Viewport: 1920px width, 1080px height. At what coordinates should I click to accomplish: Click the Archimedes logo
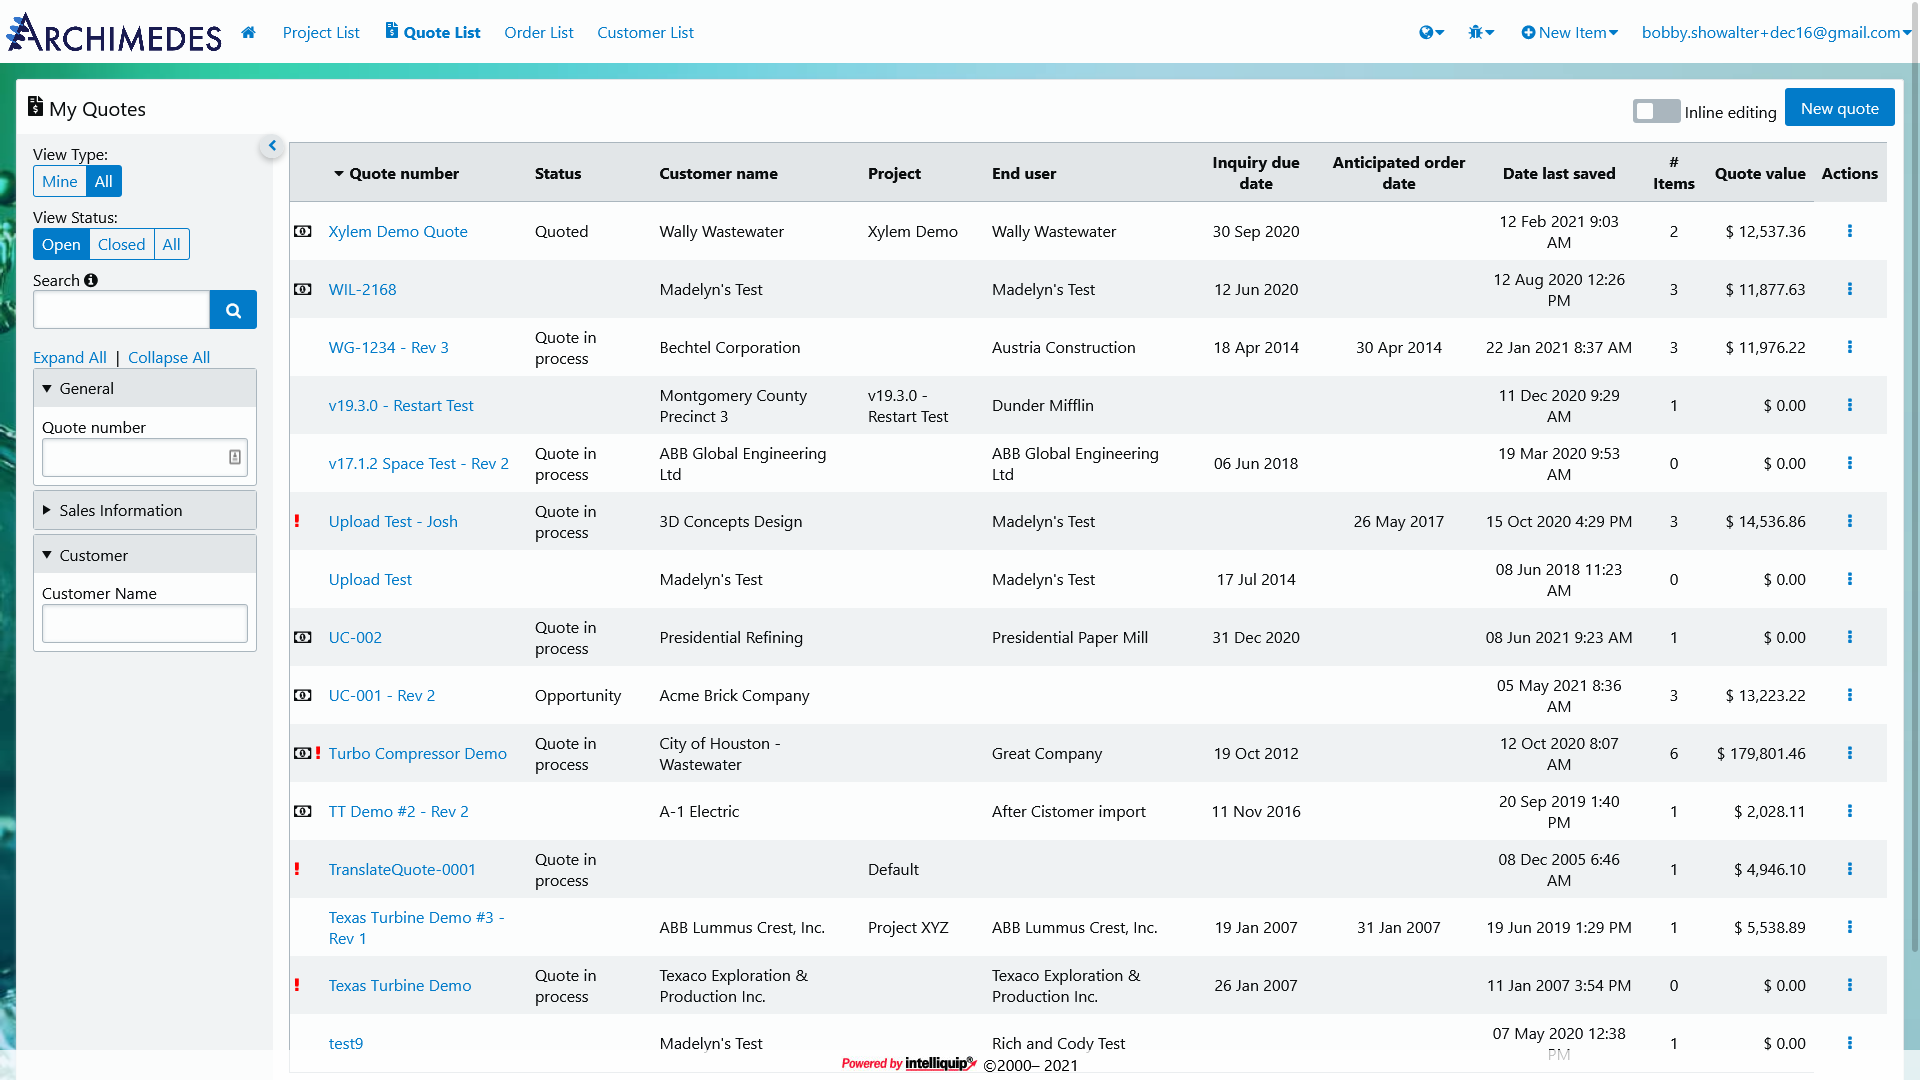pyautogui.click(x=114, y=32)
